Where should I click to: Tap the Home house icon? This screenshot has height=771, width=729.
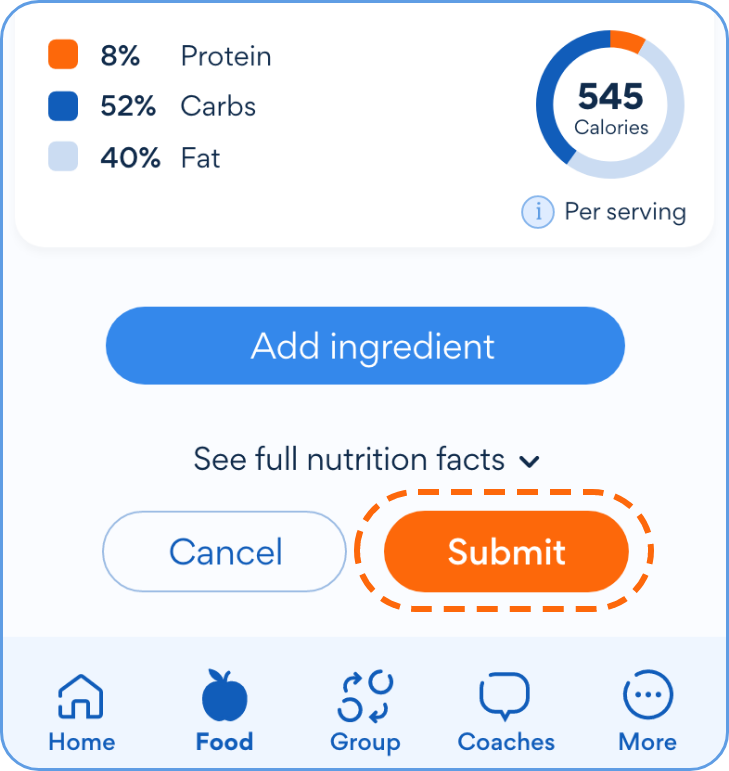click(x=81, y=696)
